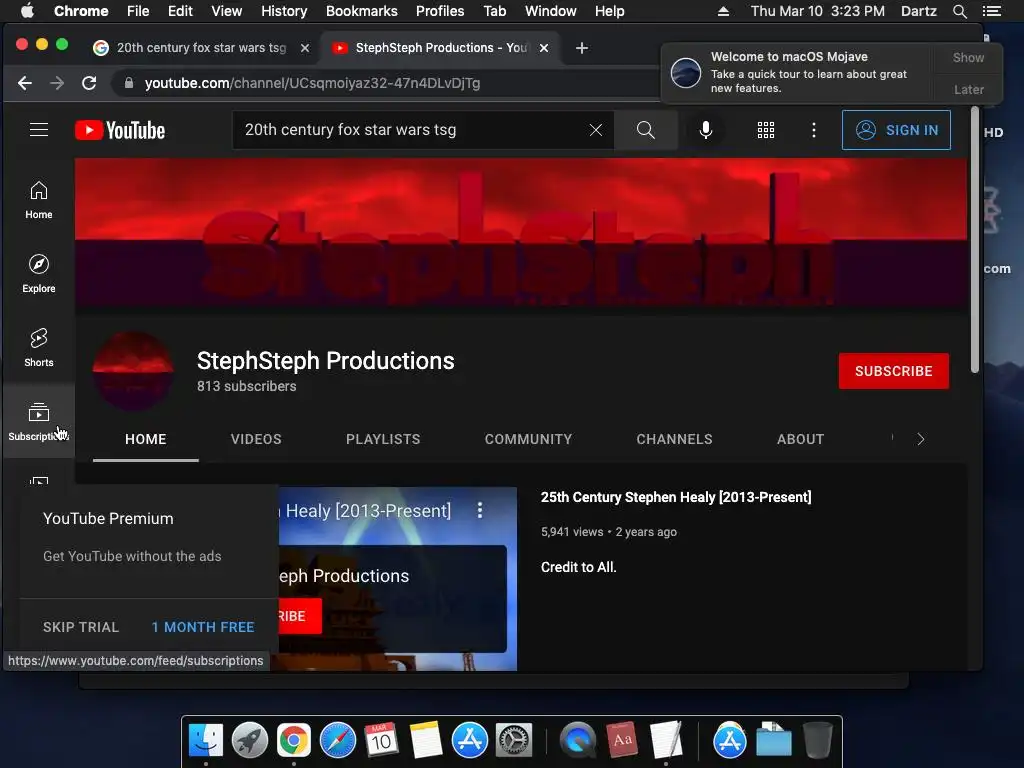Click the Dartz user menu
1024x768 pixels.
919,11
